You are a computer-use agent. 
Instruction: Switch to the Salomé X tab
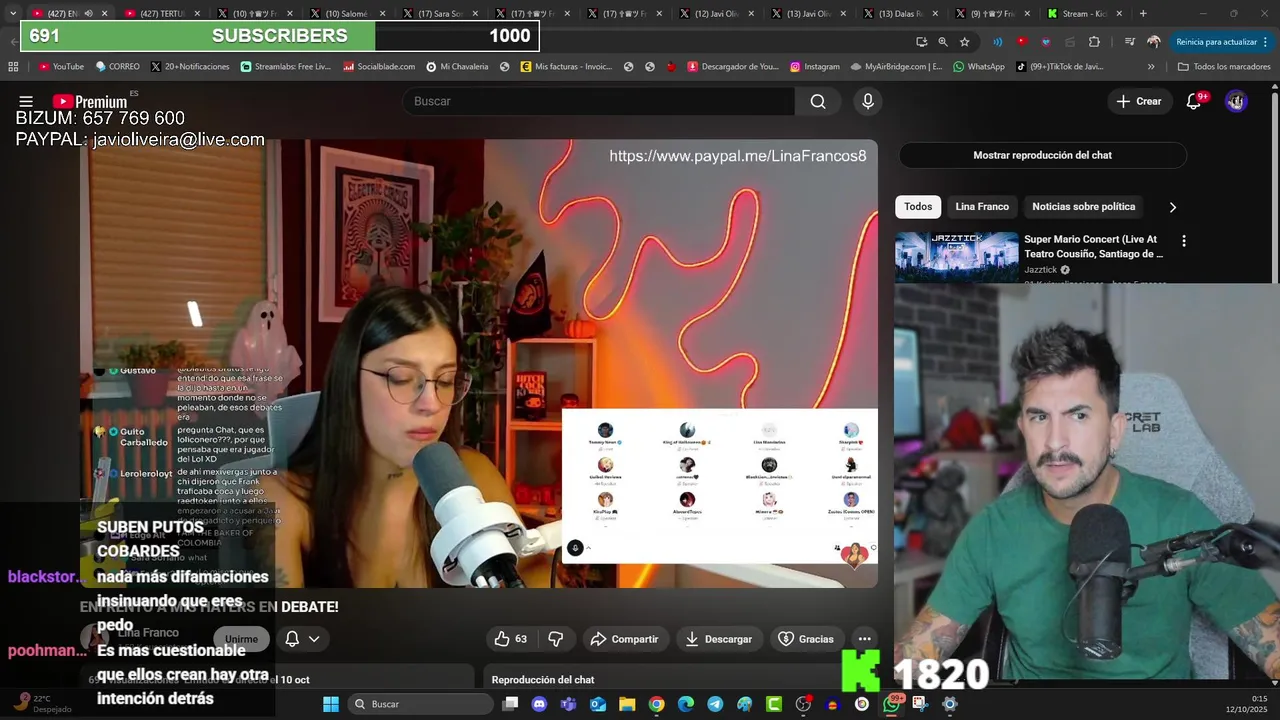tap(346, 13)
